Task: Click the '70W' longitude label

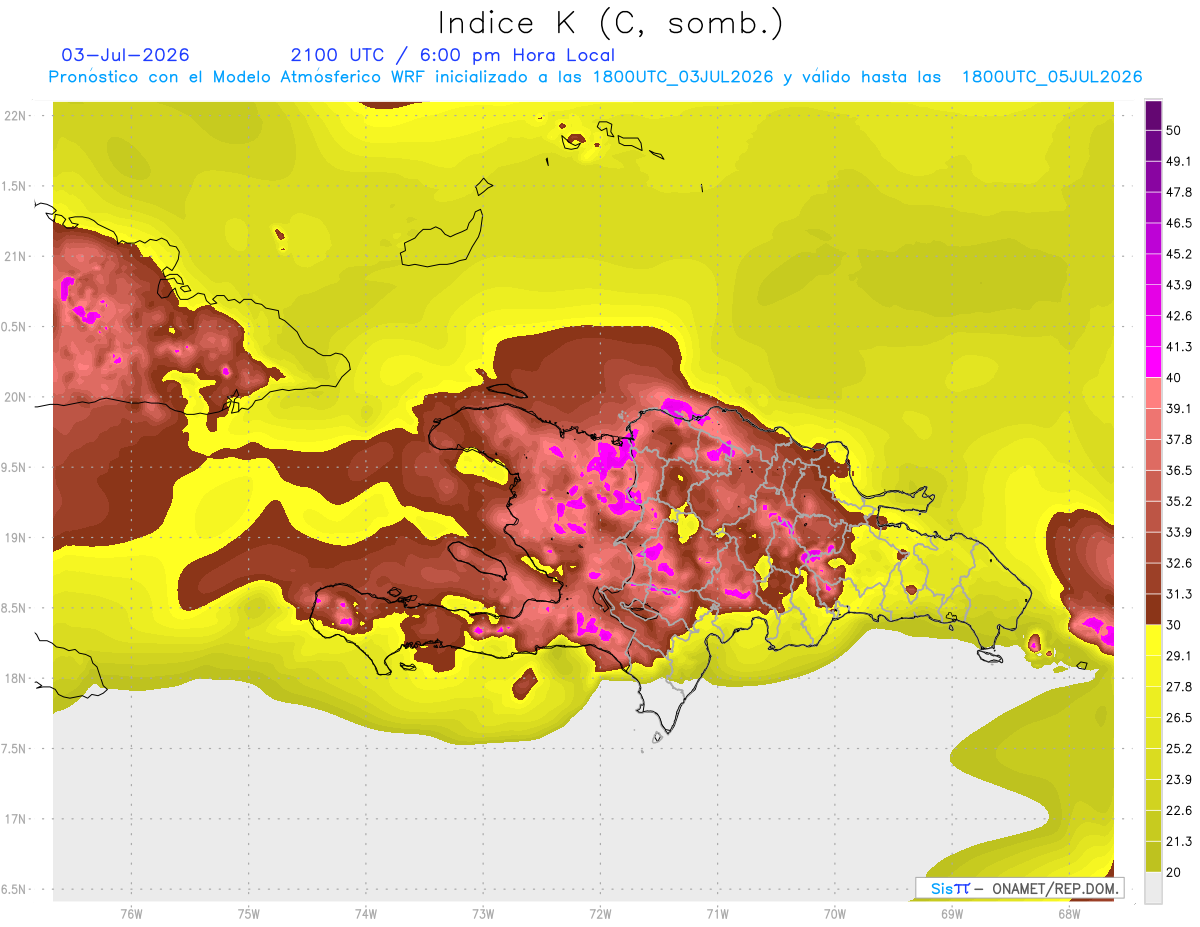Action: 835,913
